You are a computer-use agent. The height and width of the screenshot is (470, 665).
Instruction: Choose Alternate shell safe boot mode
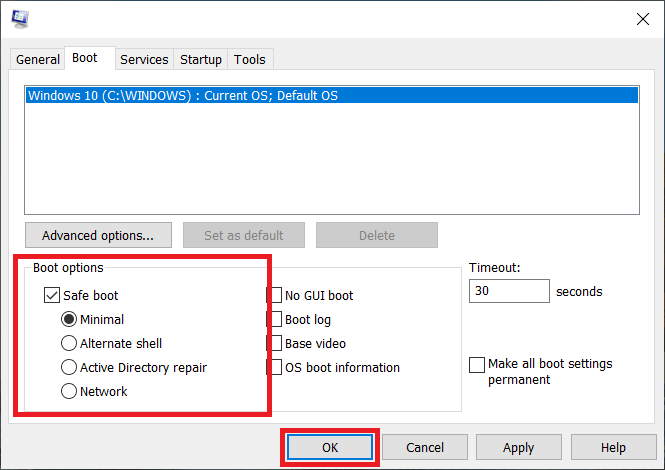69,344
